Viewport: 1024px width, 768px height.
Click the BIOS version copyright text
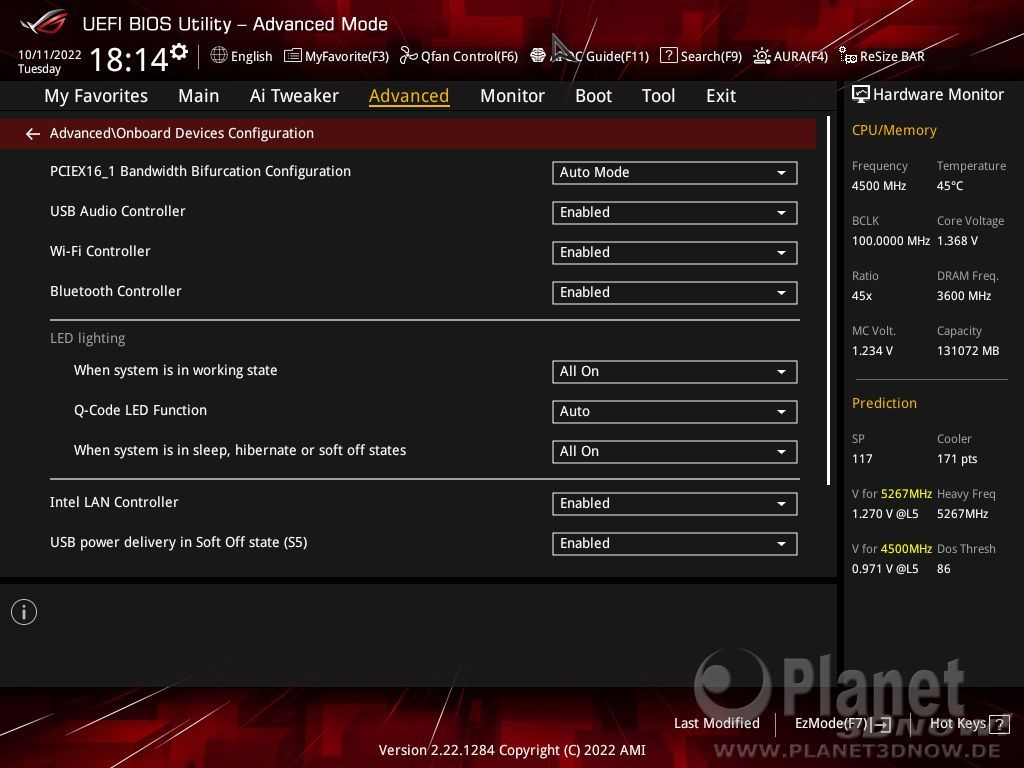[512, 750]
